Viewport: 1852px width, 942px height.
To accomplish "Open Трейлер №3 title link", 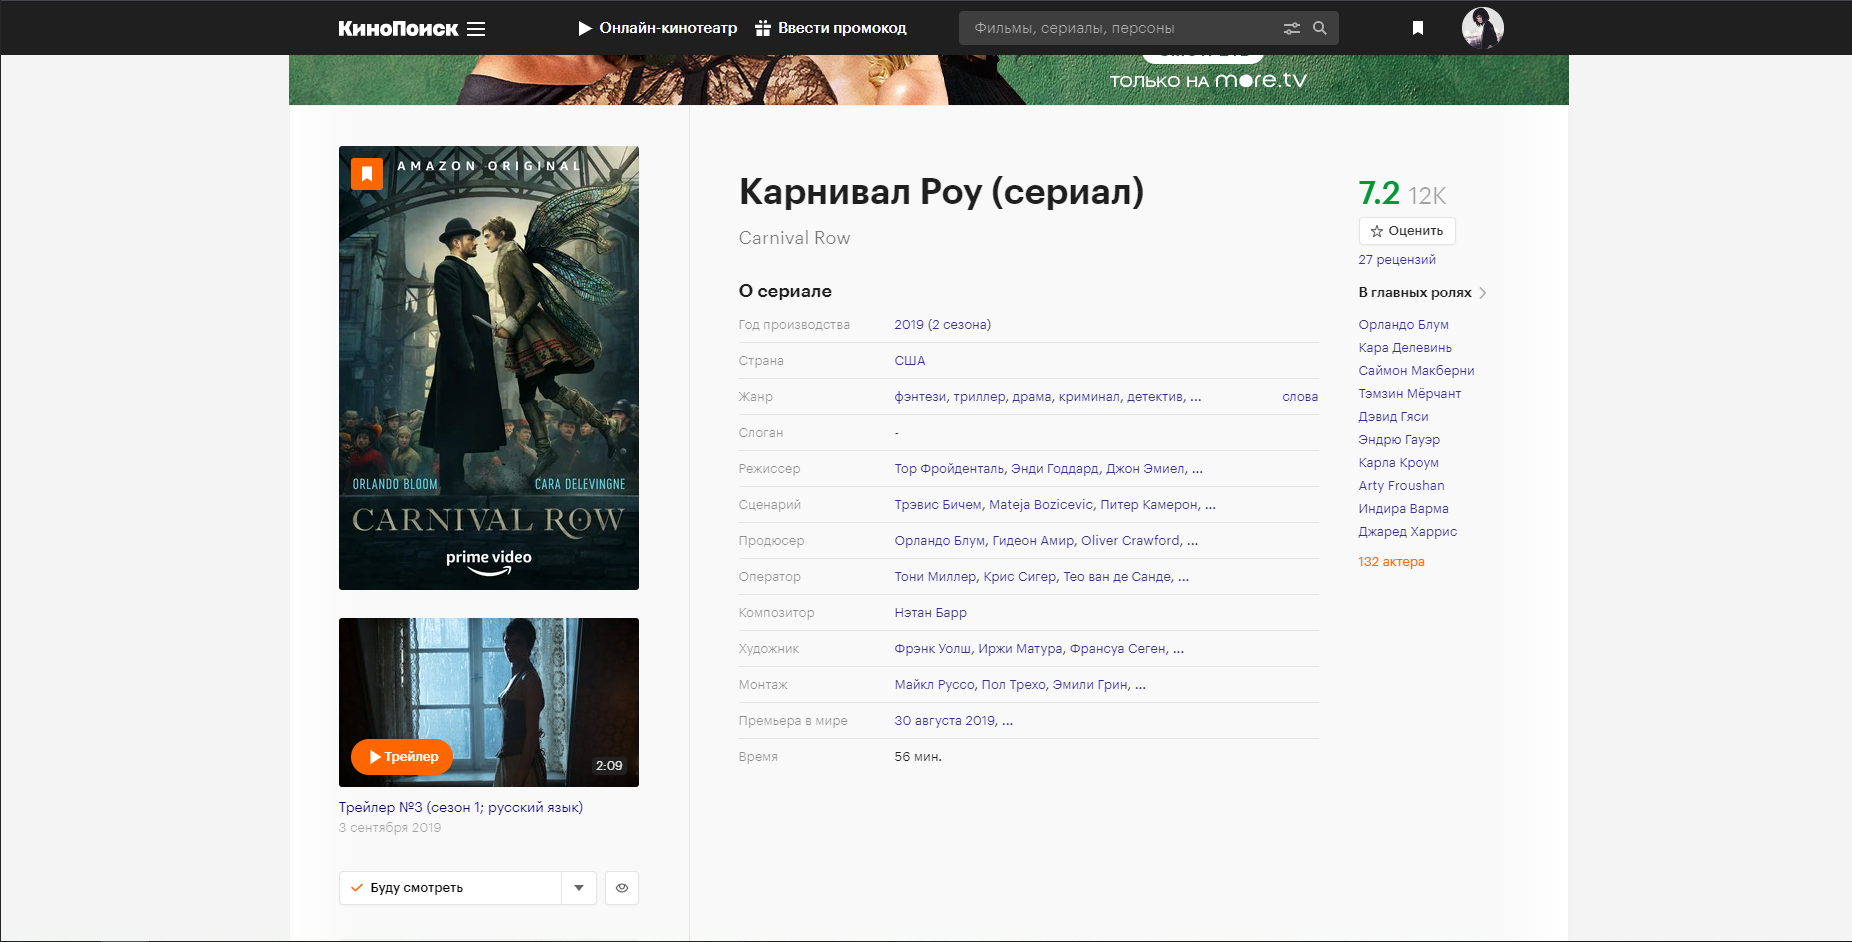I will coord(460,808).
